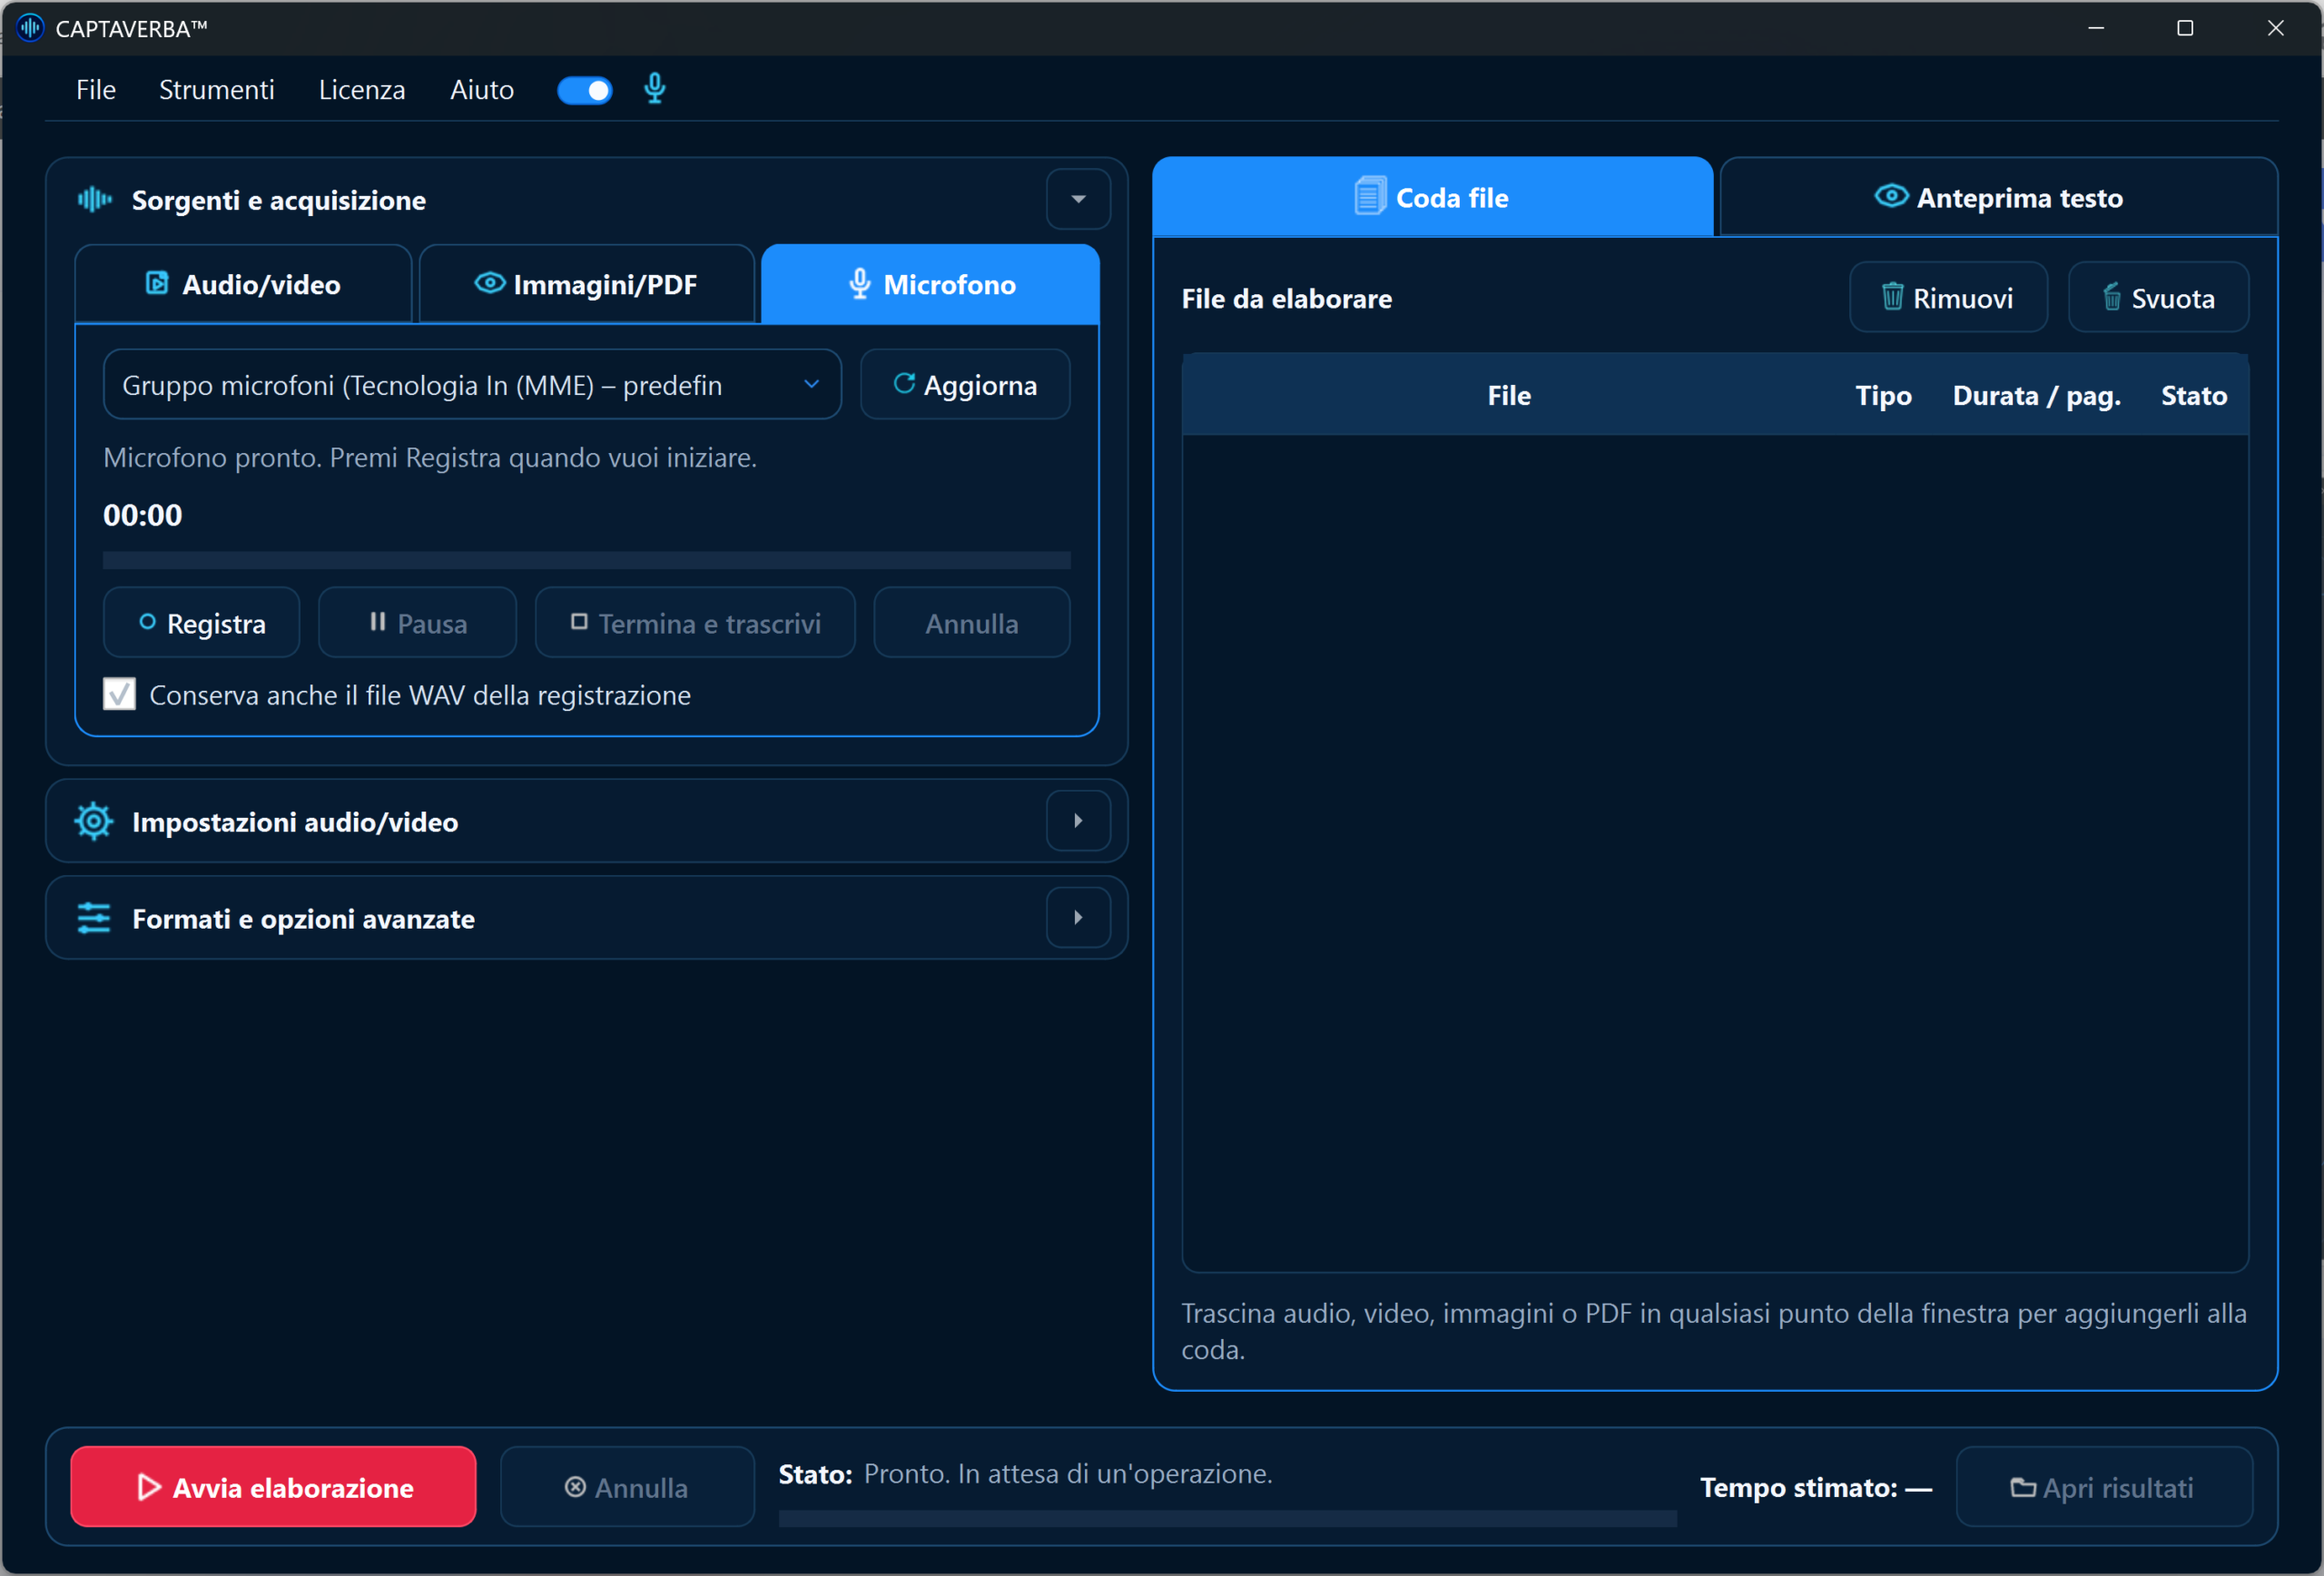The image size is (2324, 1576).
Task: Start recording with Registra
Action: click(202, 623)
